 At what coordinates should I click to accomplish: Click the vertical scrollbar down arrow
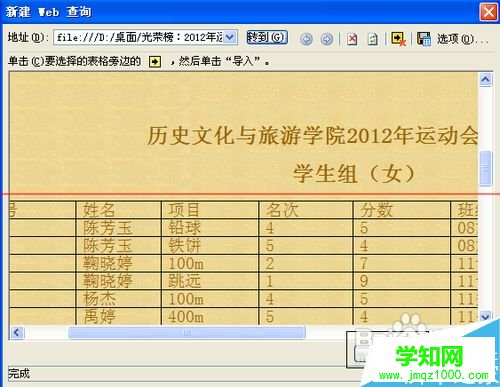[x=485, y=316]
